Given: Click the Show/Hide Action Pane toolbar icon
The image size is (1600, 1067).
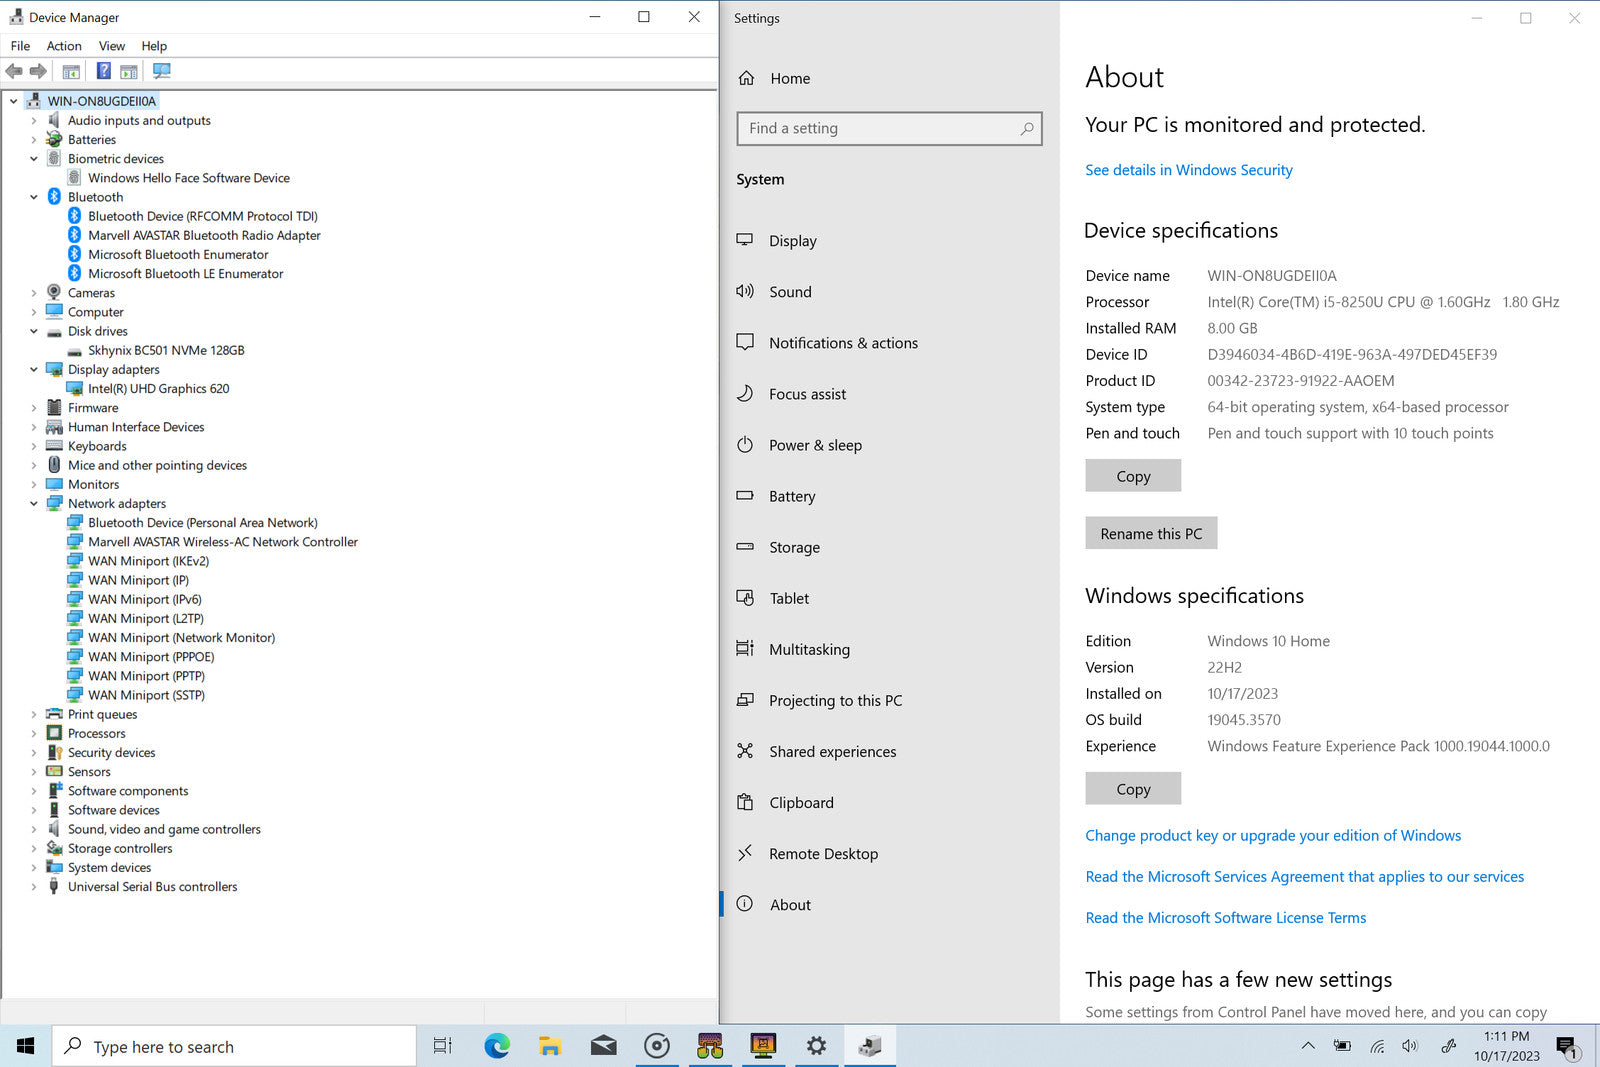Looking at the screenshot, I should click(x=129, y=71).
